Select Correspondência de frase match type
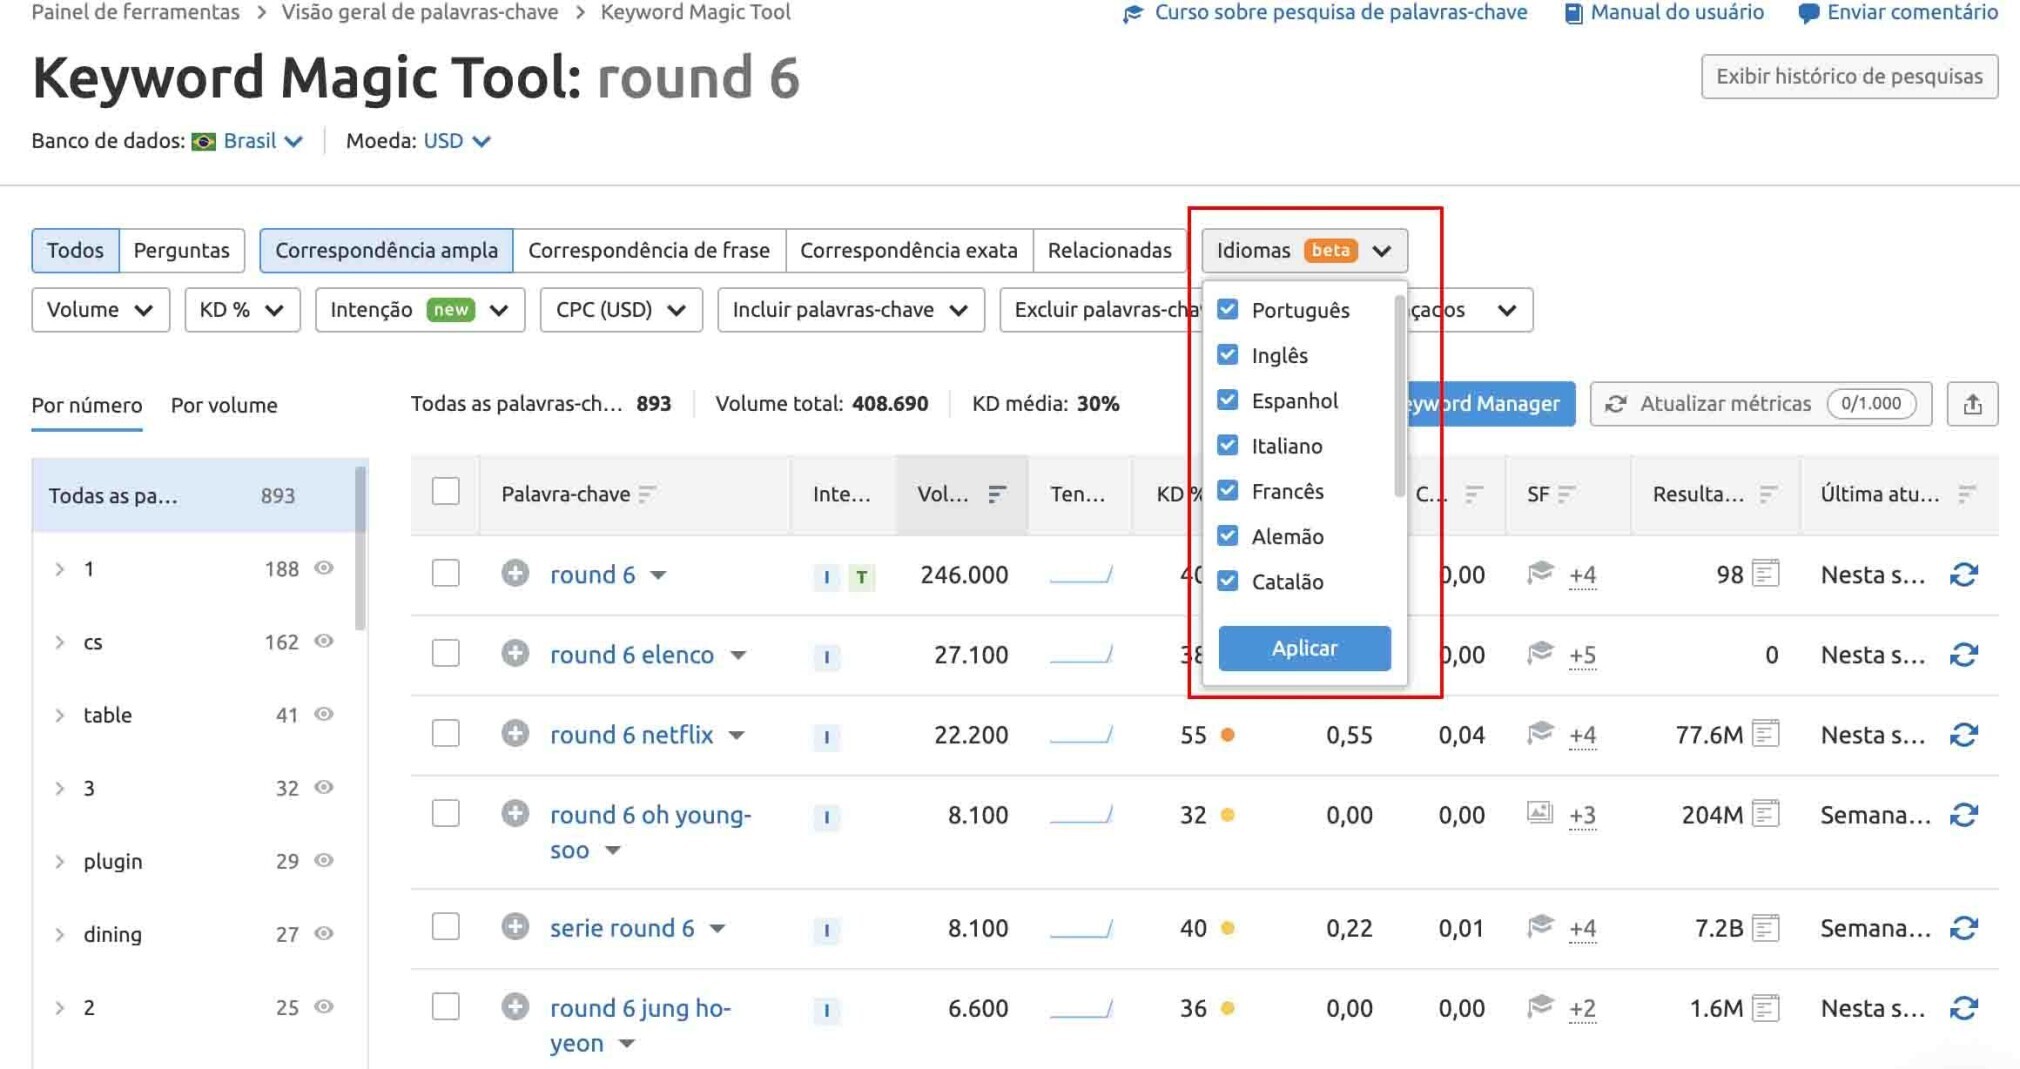The height and width of the screenshot is (1069, 2020). [649, 250]
